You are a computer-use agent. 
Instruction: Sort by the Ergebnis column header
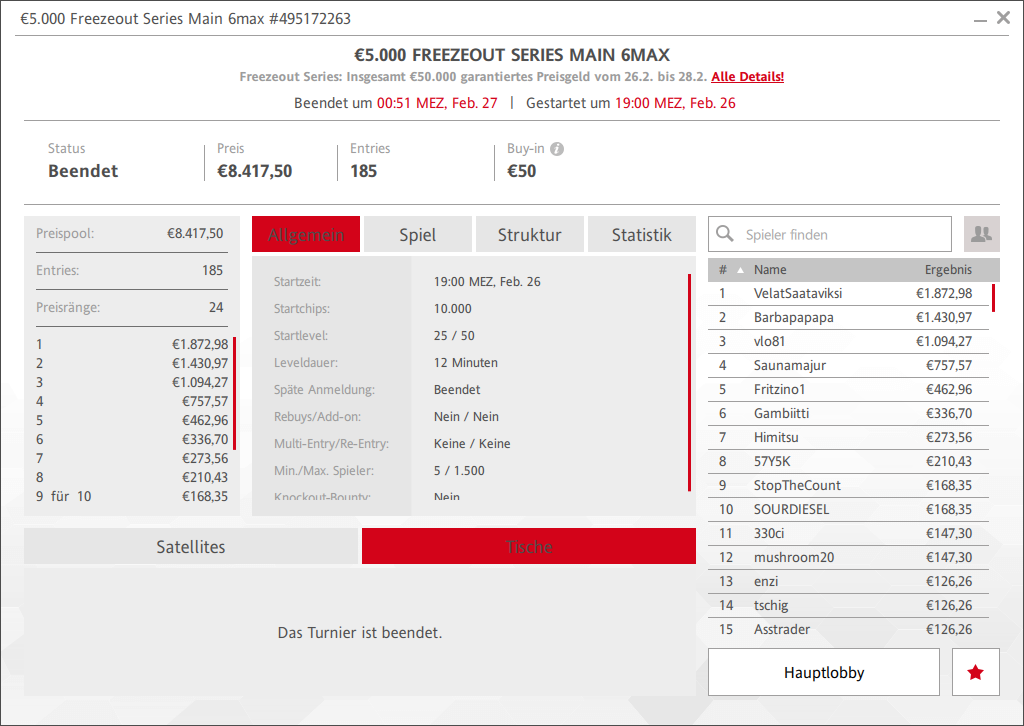(x=948, y=270)
